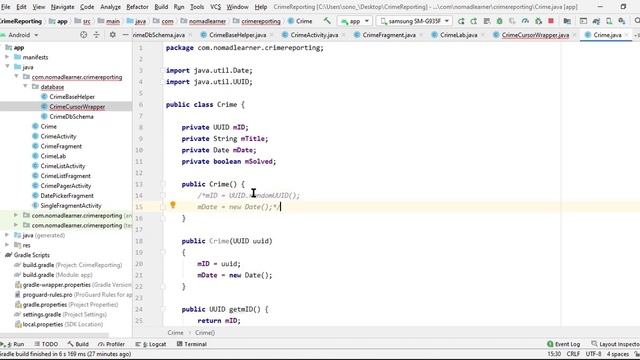Open the SDK Manager icon
Screen dimensions: 640x360
coord(622,21)
